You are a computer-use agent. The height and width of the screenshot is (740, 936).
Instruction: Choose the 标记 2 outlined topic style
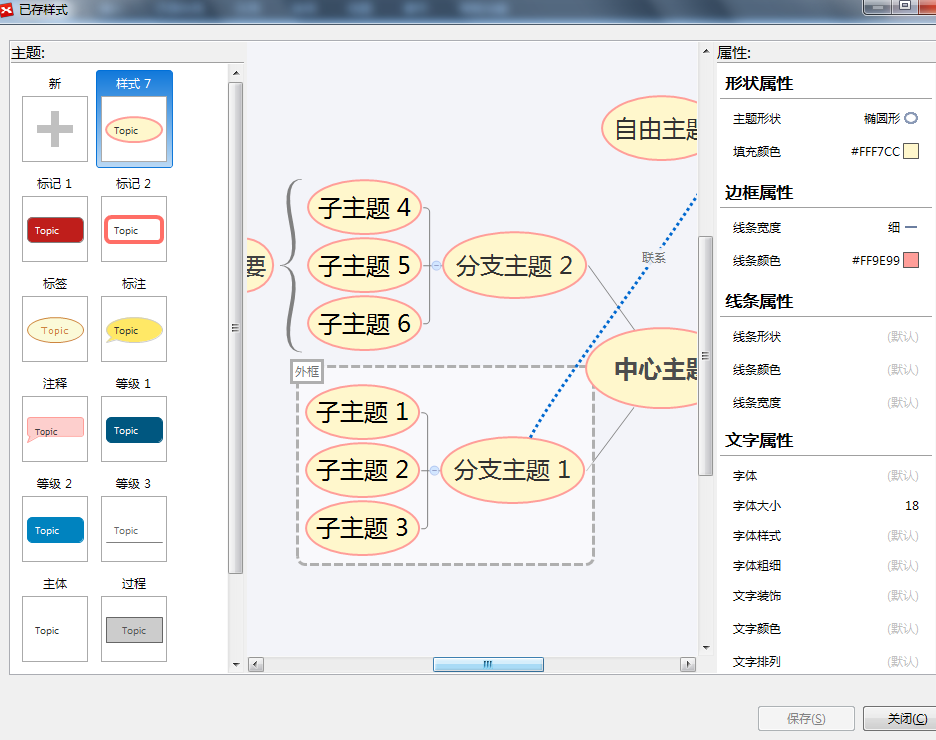tap(134, 229)
